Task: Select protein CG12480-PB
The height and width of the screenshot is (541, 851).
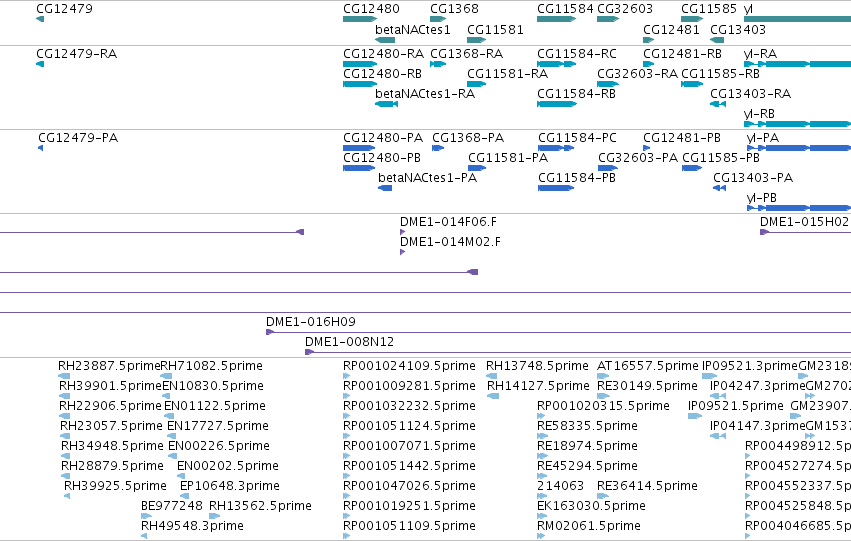Action: pos(382,158)
